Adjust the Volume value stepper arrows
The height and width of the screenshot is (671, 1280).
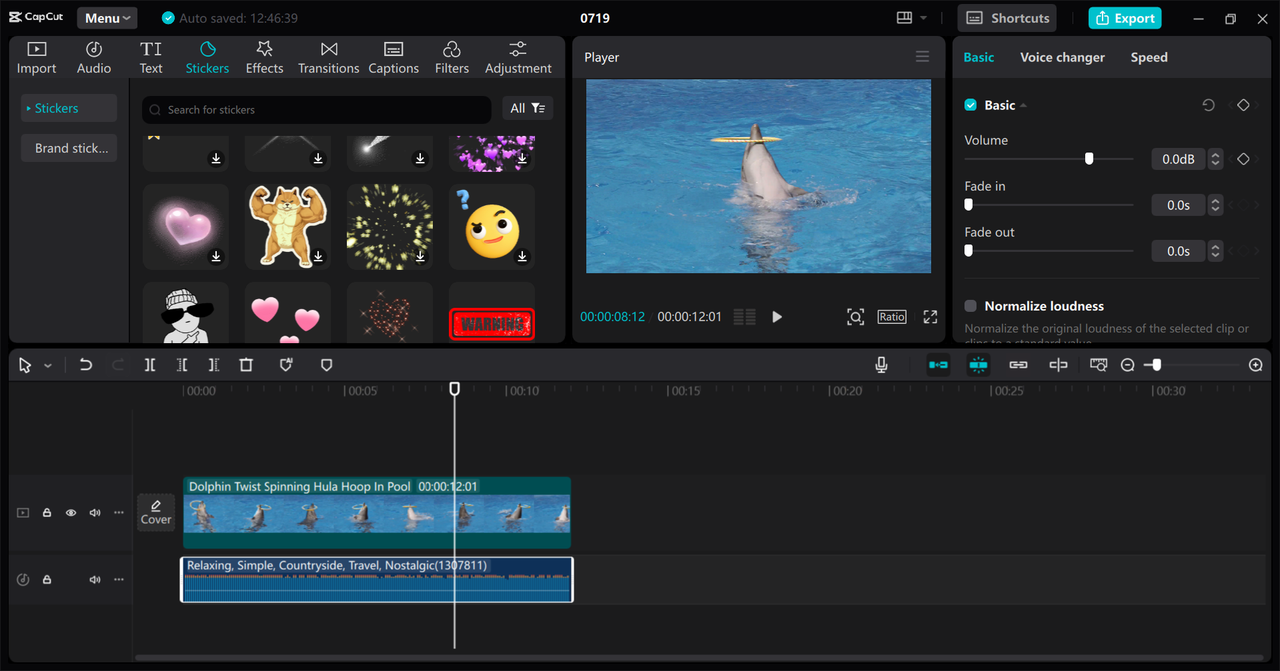tap(1215, 159)
